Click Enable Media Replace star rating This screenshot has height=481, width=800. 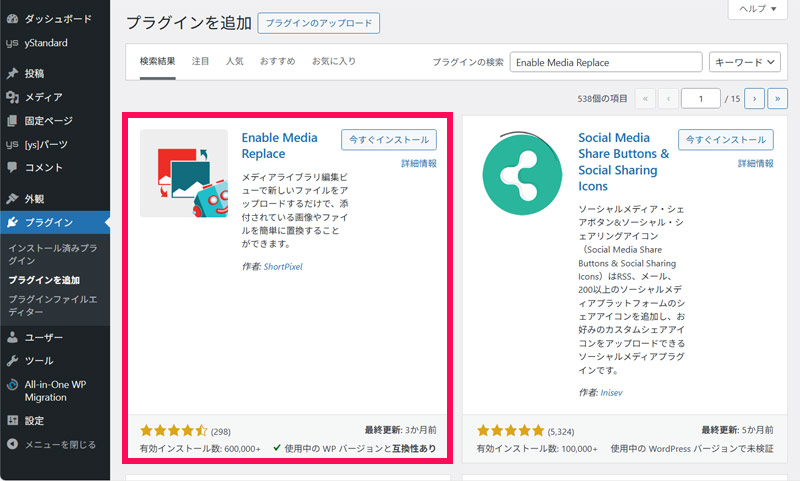(x=173, y=431)
